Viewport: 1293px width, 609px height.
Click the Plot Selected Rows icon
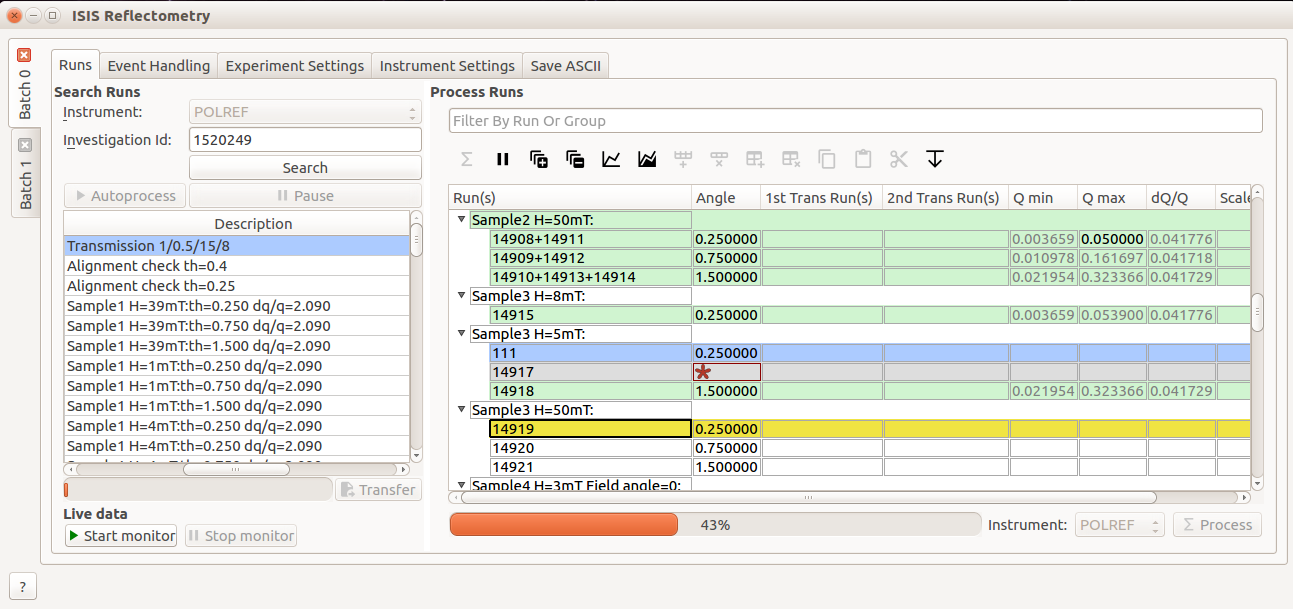point(611,159)
